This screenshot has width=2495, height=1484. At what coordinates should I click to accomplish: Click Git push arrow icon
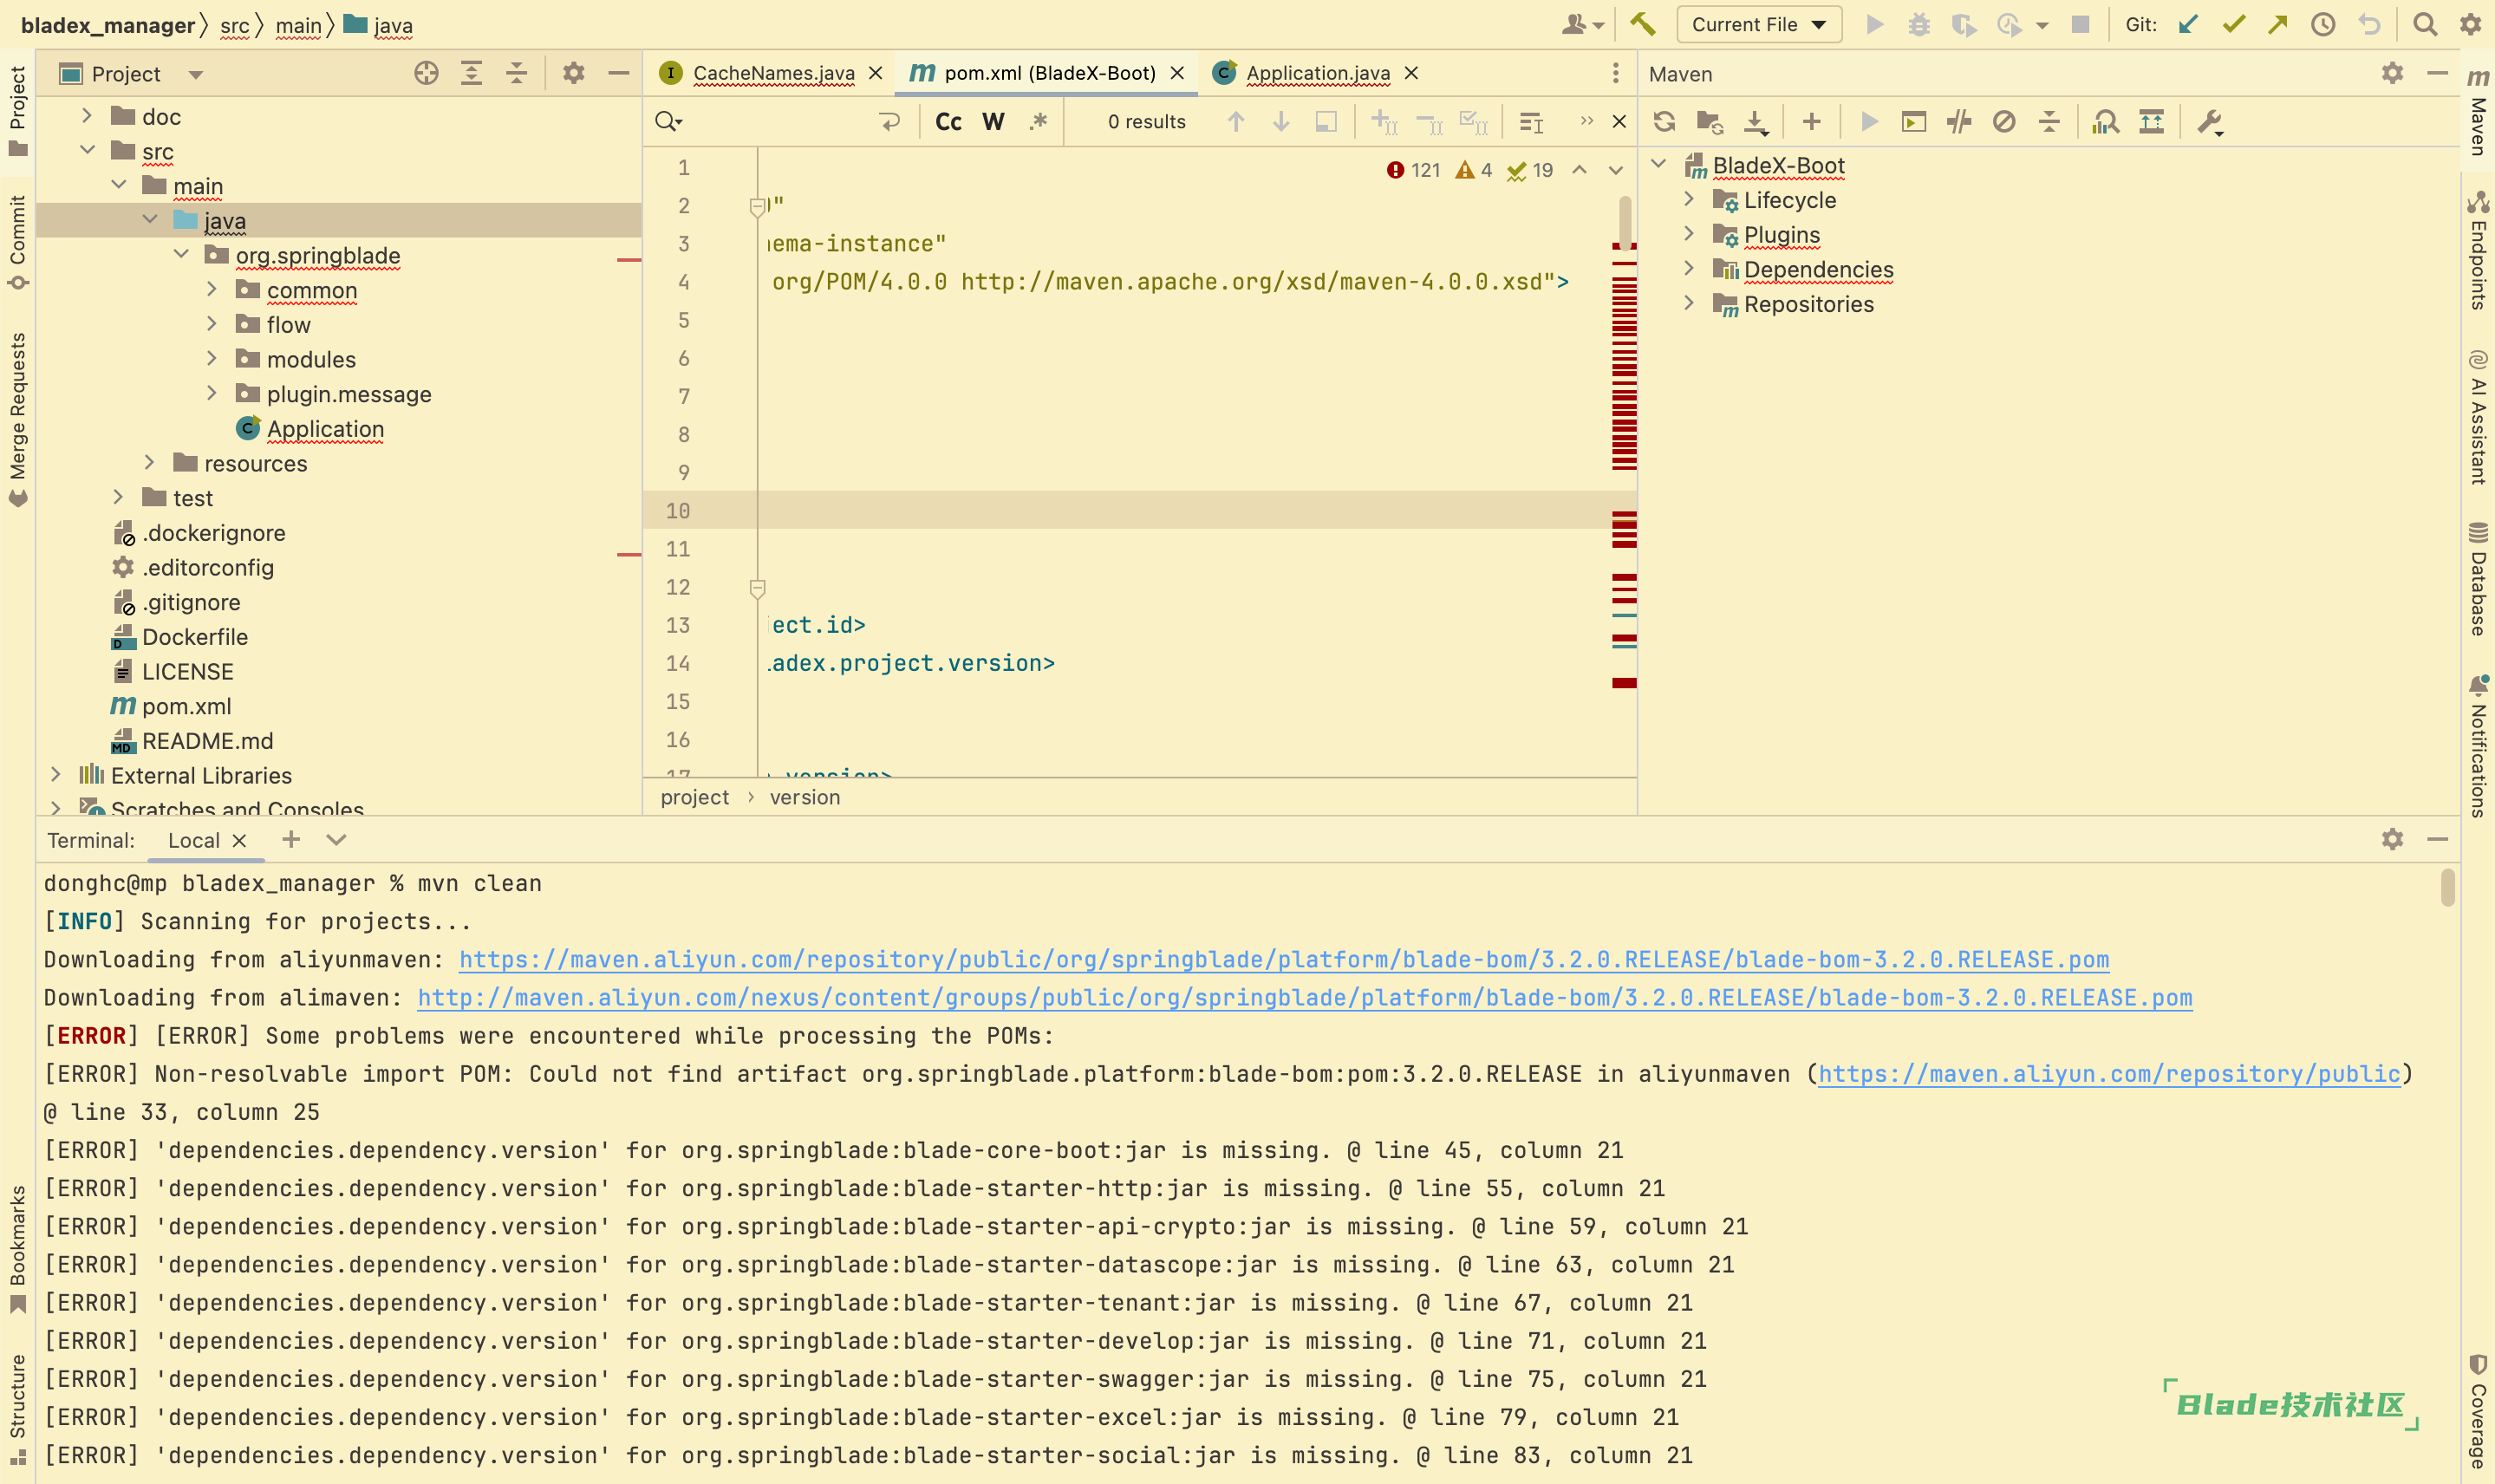[x=2278, y=24]
